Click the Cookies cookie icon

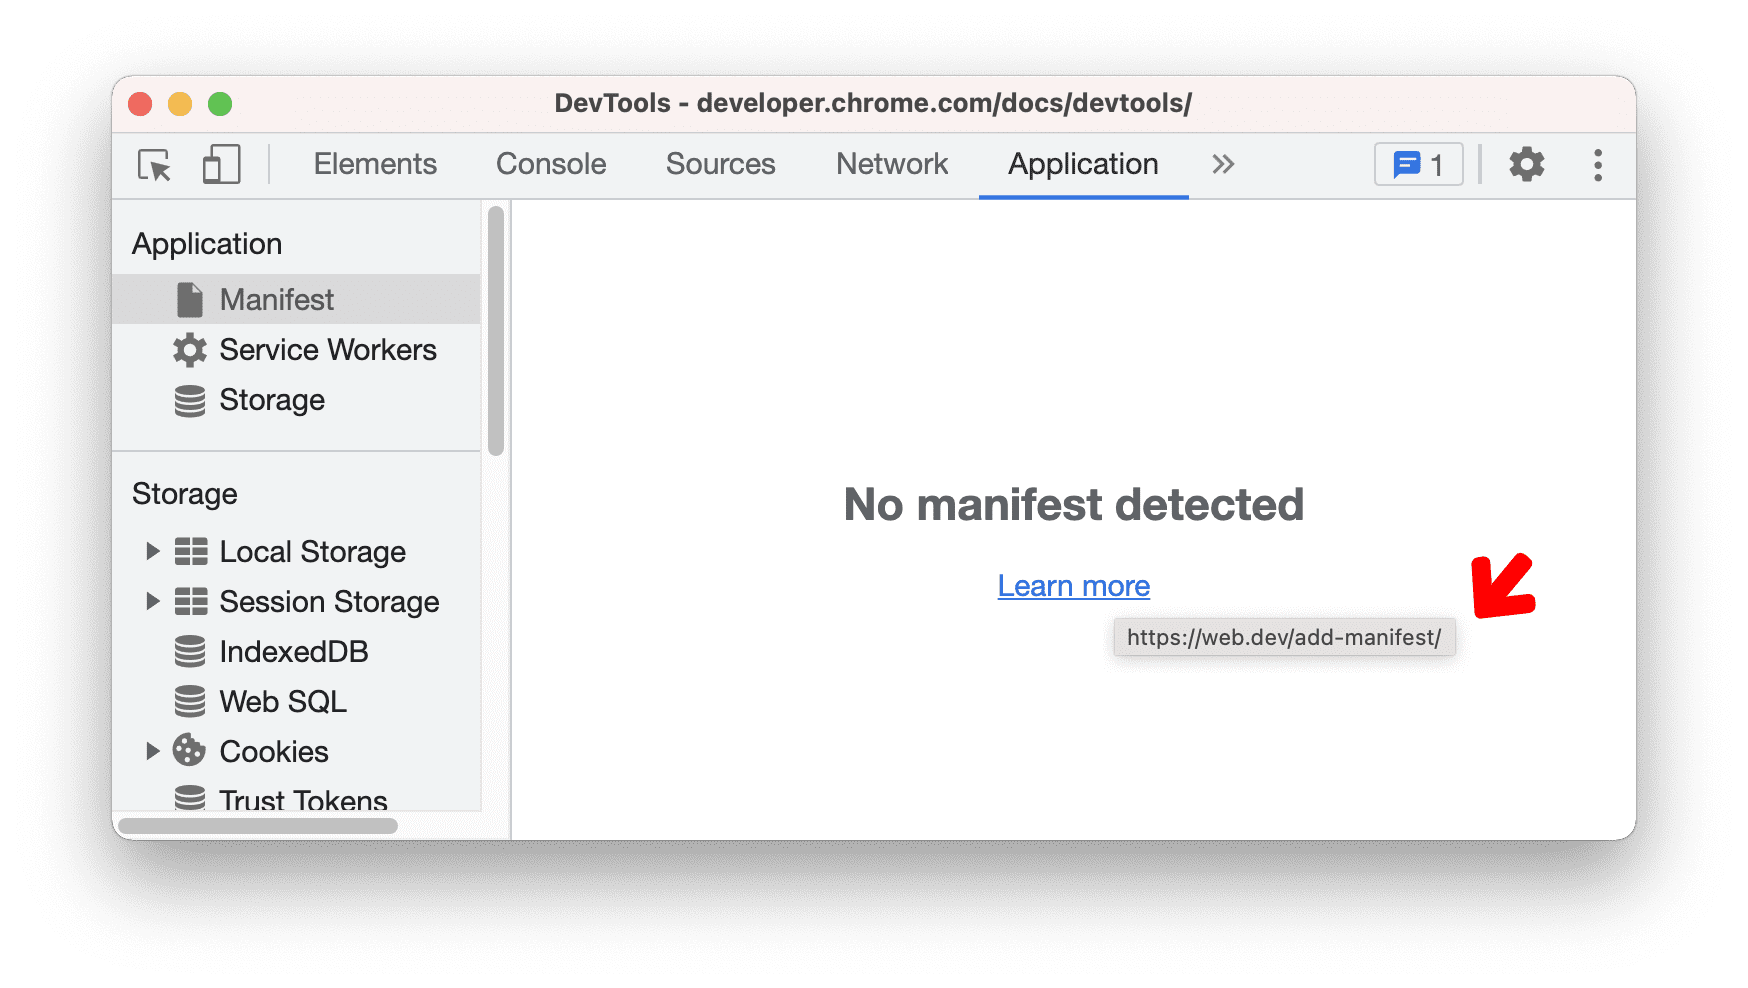pyautogui.click(x=189, y=751)
